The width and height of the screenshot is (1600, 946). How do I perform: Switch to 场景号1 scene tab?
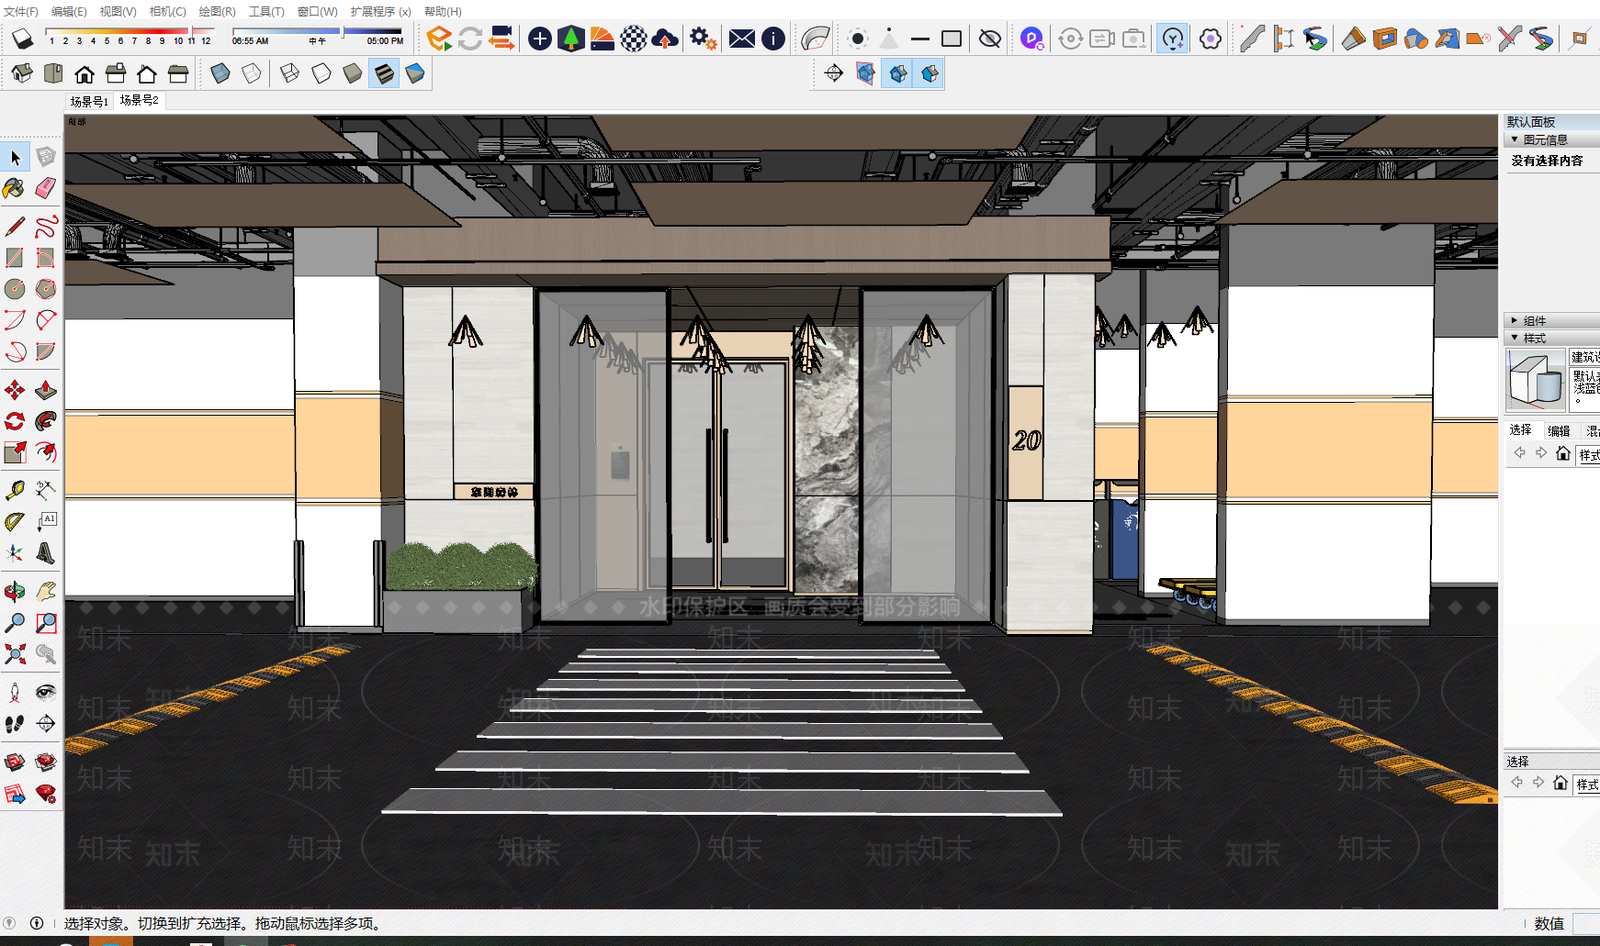click(x=89, y=101)
